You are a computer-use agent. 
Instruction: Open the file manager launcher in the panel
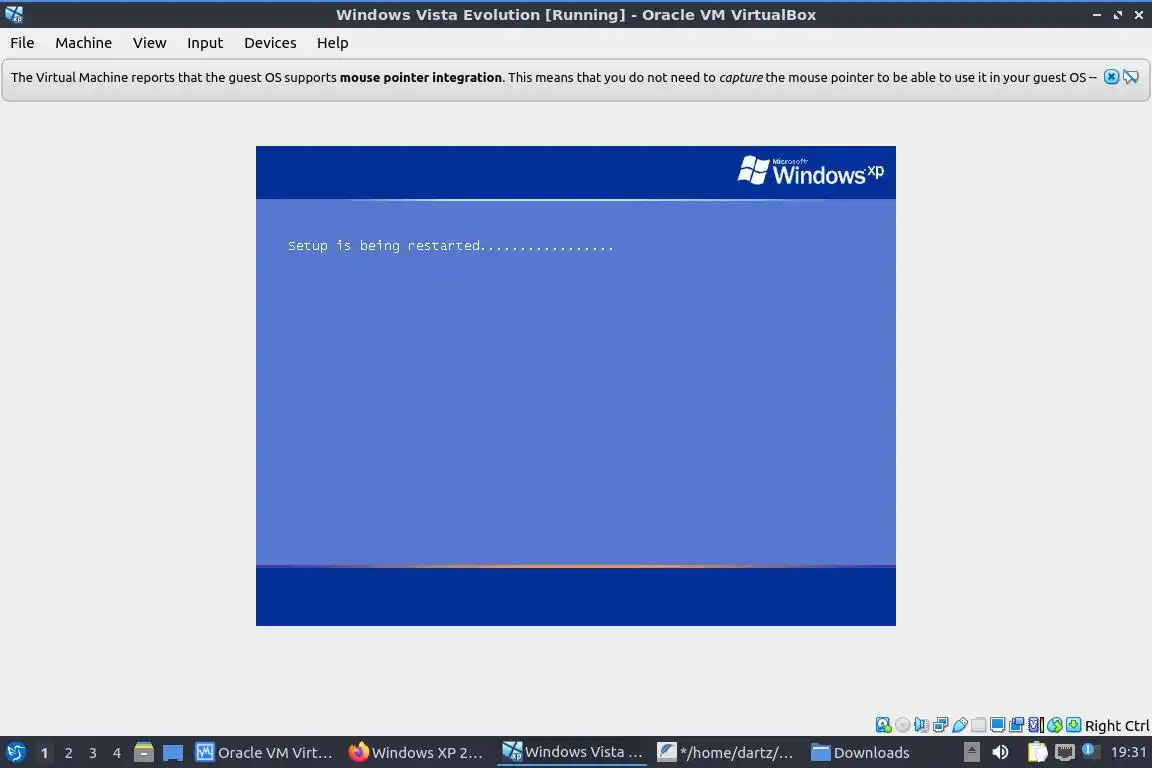point(144,752)
